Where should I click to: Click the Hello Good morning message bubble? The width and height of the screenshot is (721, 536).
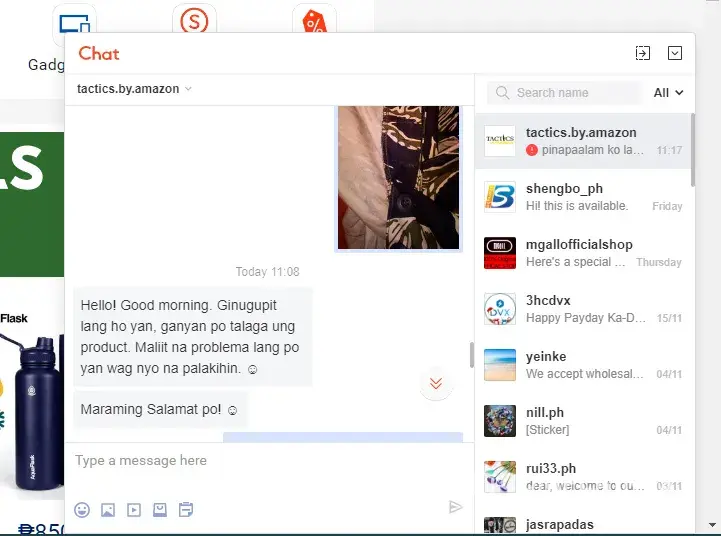[193, 336]
